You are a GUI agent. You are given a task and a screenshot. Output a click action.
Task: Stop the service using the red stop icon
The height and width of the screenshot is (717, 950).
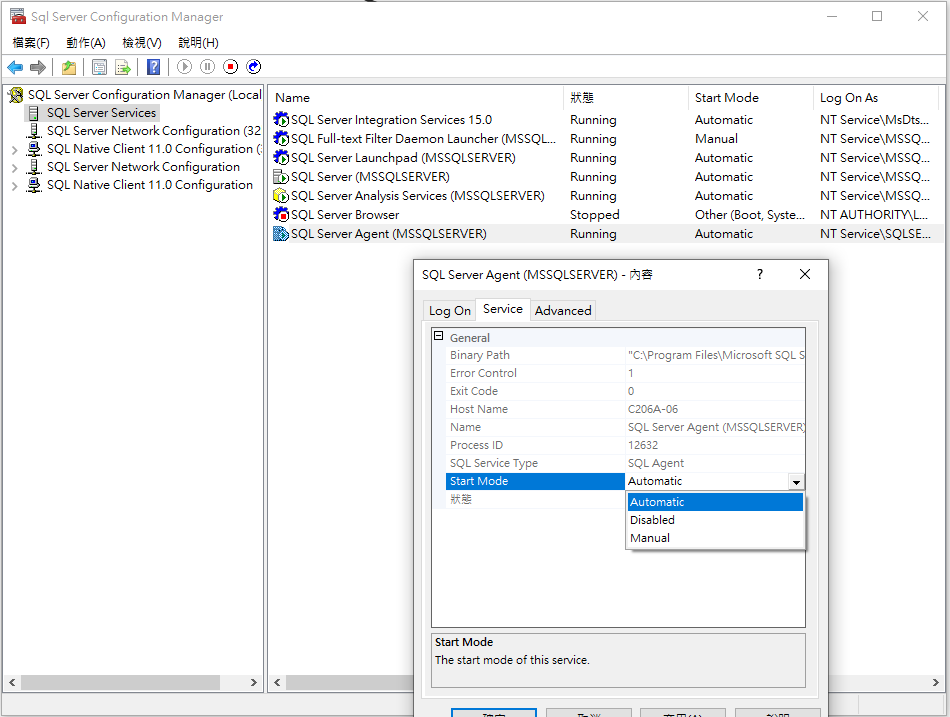230,67
